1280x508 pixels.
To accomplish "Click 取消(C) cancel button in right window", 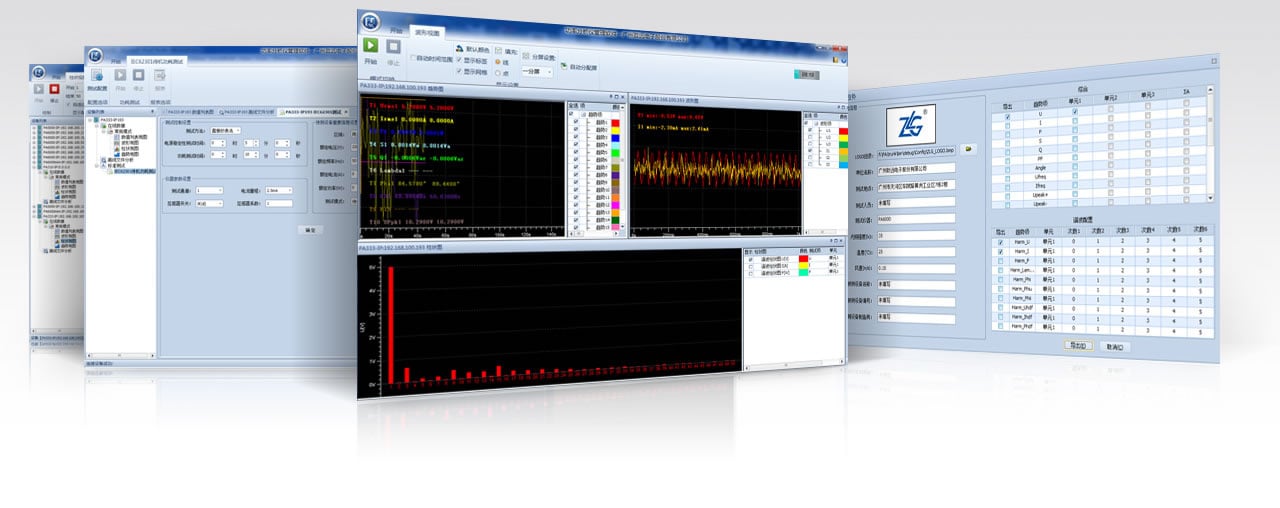I will point(1114,346).
